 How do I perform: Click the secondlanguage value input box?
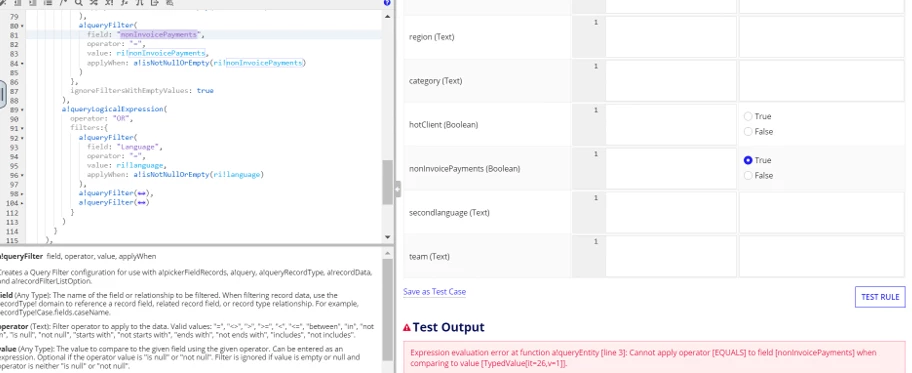[822, 212]
